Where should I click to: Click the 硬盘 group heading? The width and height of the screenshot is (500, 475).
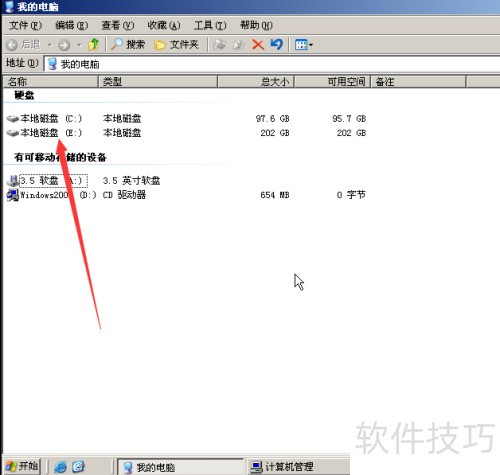24,95
